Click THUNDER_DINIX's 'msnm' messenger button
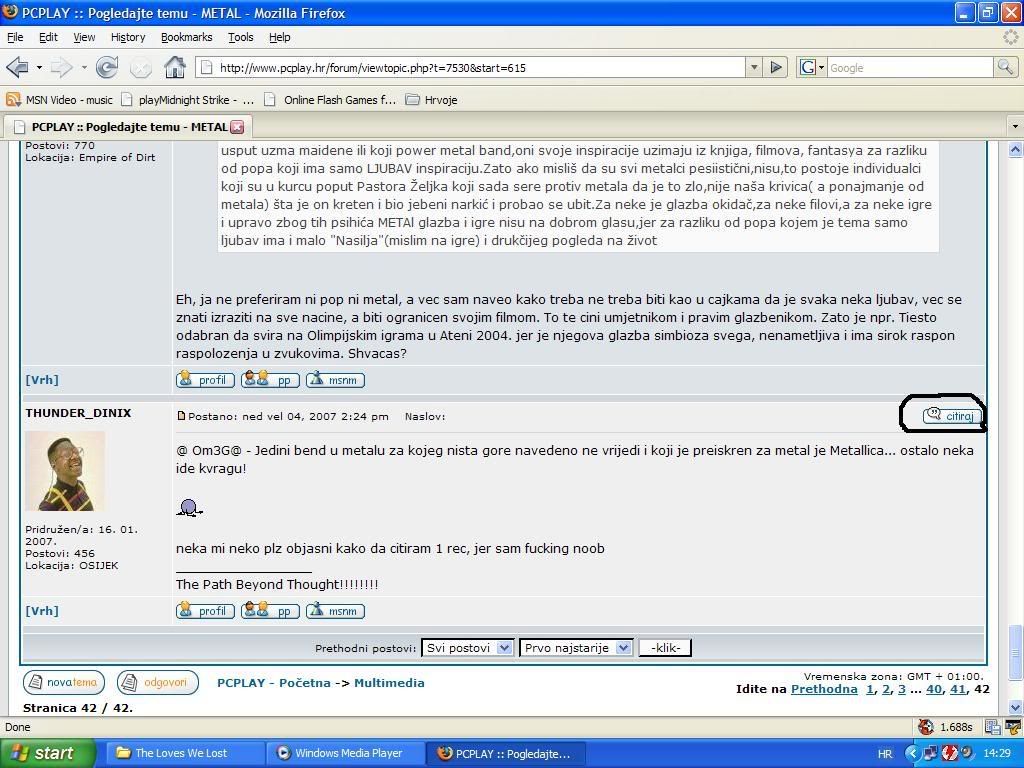 335,611
